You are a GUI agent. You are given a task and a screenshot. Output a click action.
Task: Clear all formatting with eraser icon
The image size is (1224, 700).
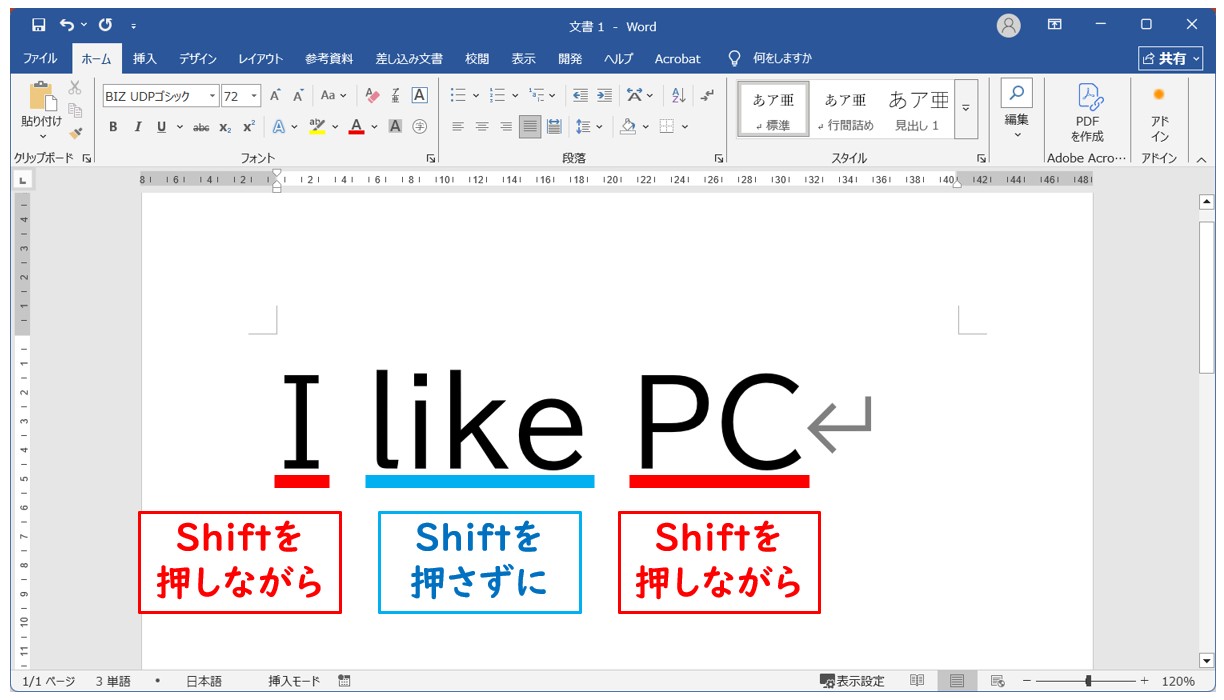[373, 96]
